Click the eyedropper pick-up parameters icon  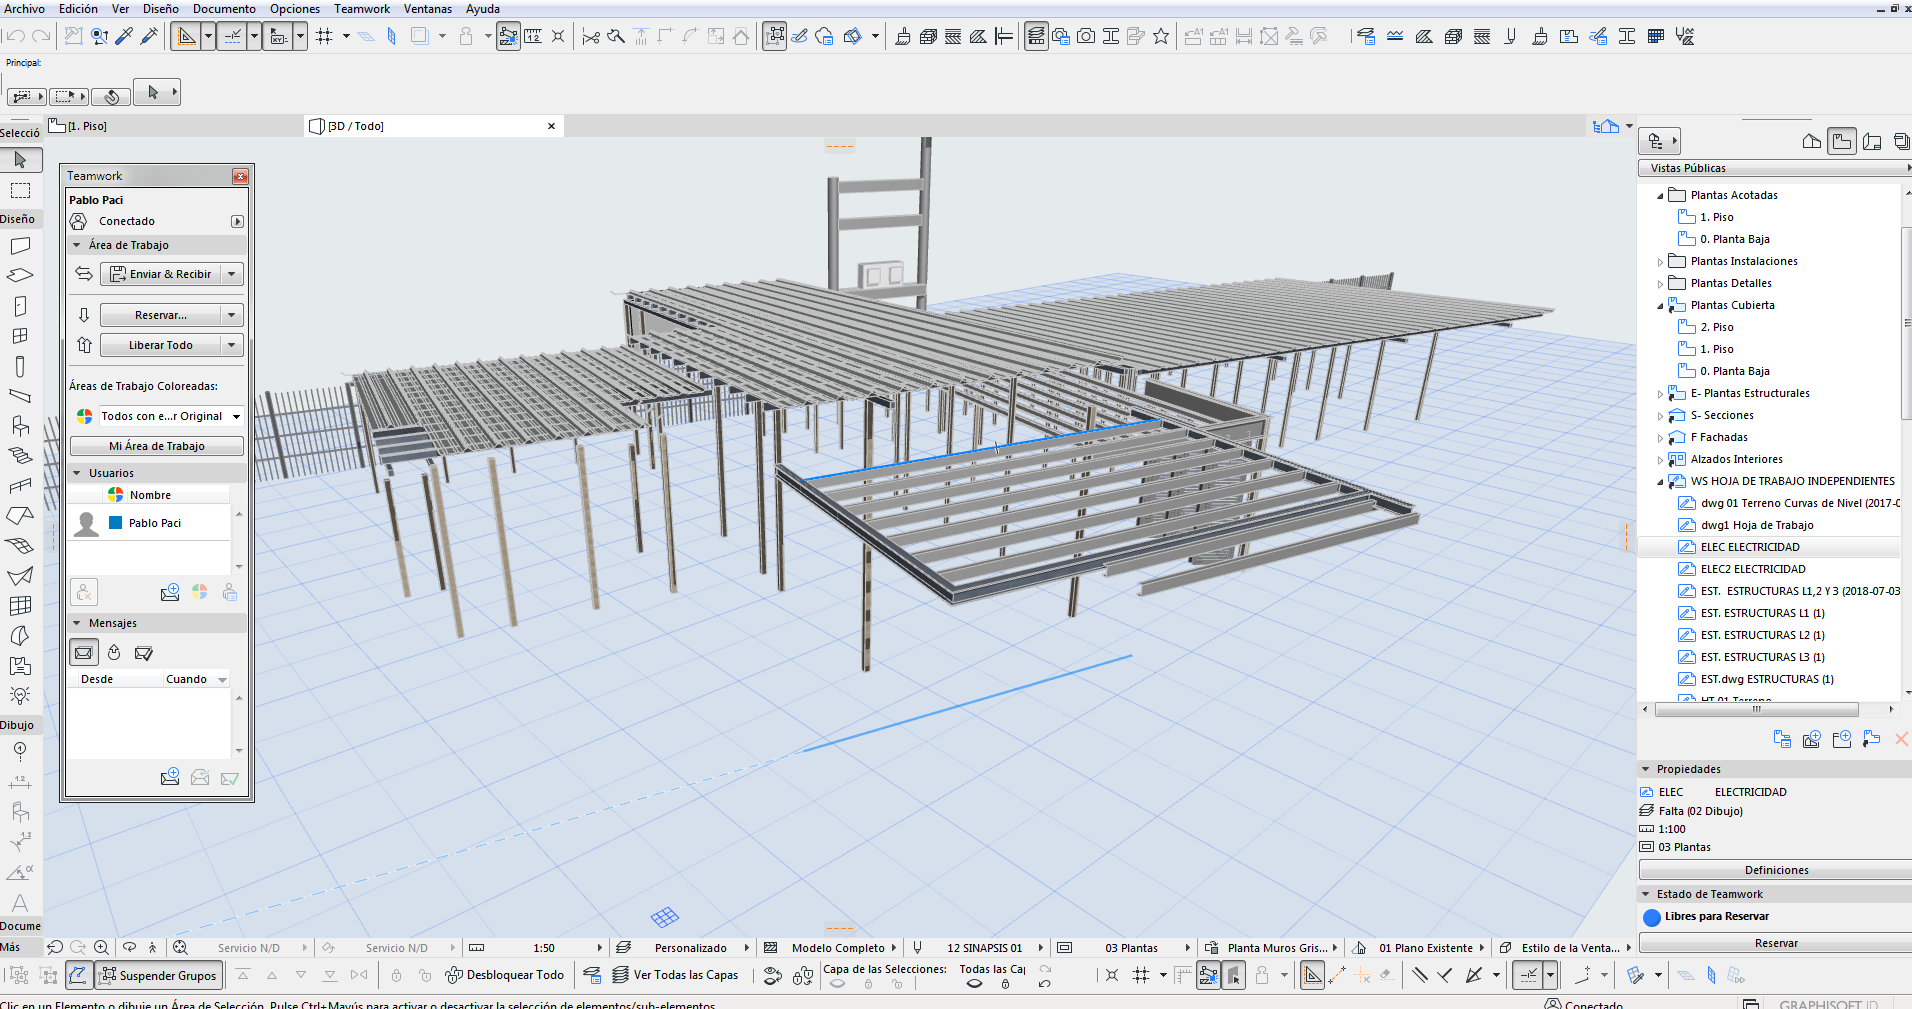124,37
